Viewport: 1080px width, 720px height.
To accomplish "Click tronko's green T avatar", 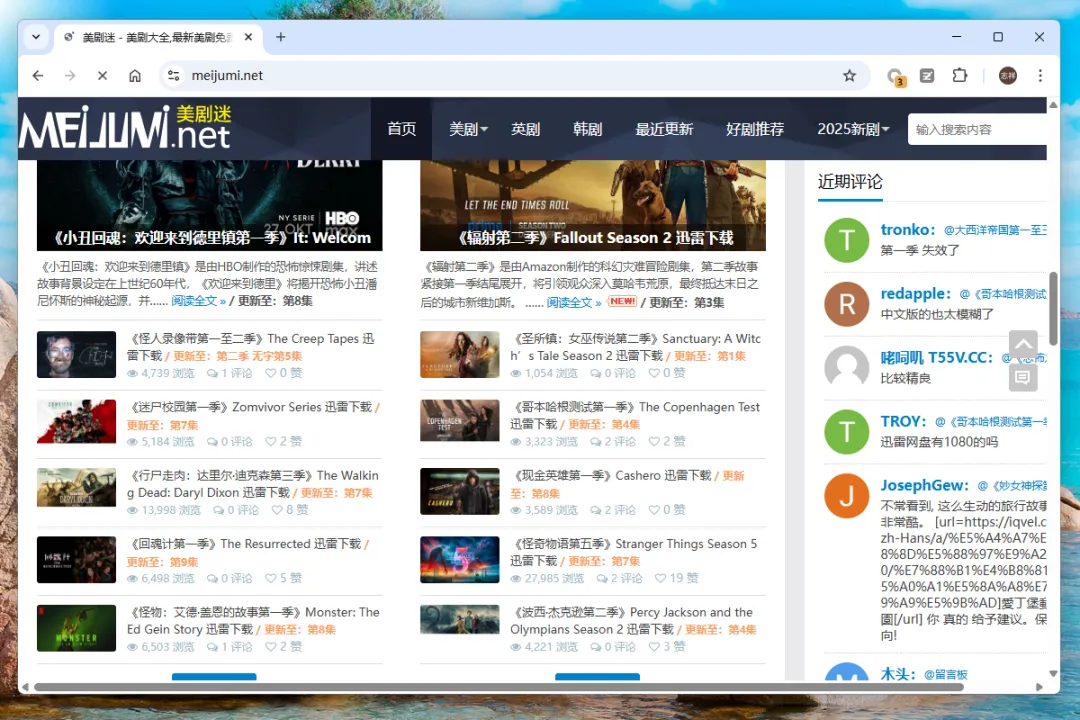I will click(847, 240).
